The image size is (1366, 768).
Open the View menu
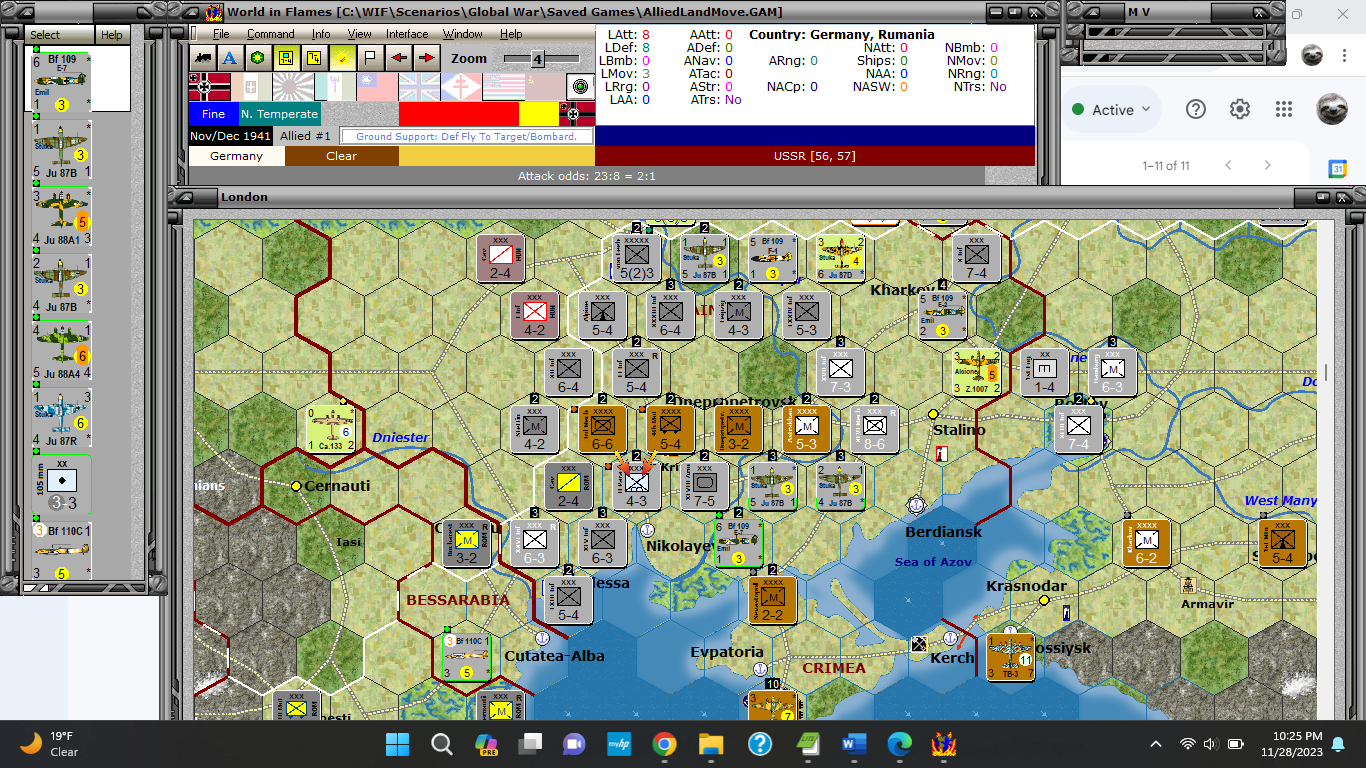coord(359,34)
